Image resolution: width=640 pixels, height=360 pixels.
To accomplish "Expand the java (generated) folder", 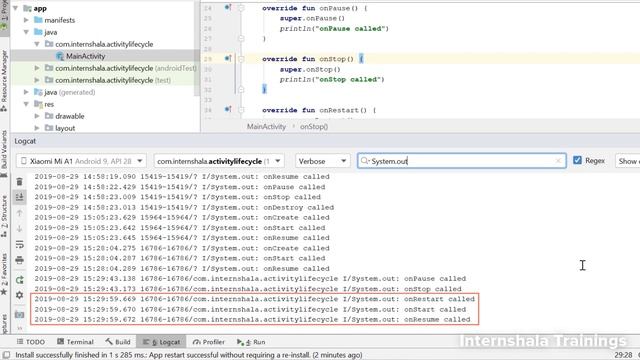I will pos(26,92).
